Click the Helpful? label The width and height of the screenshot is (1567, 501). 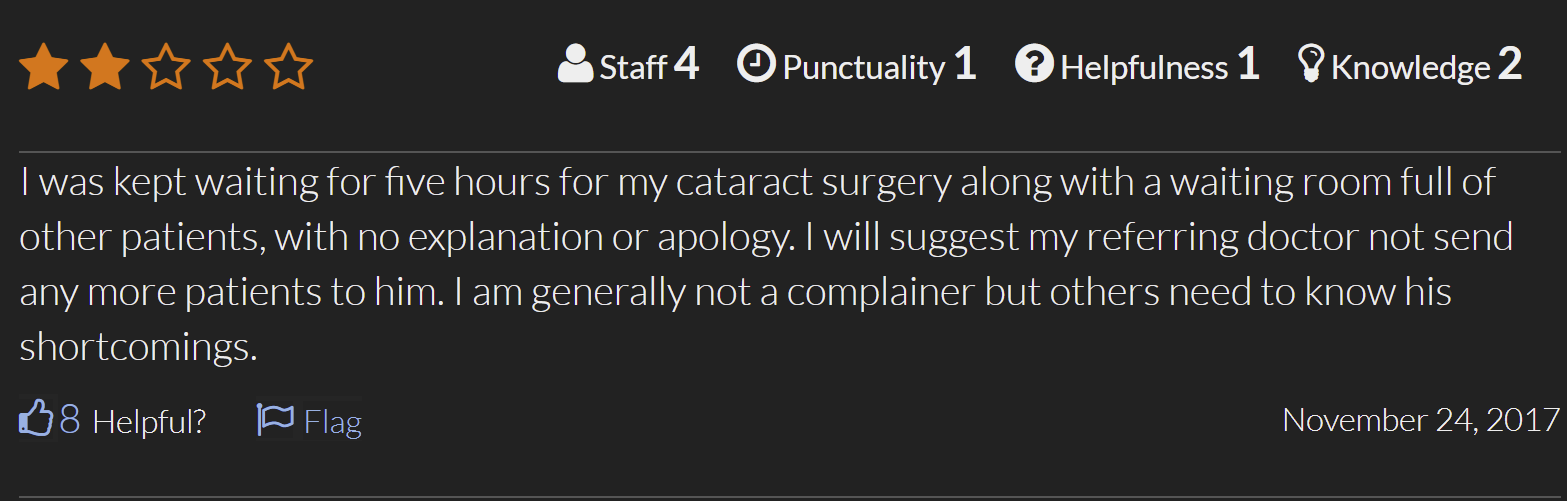click(149, 422)
